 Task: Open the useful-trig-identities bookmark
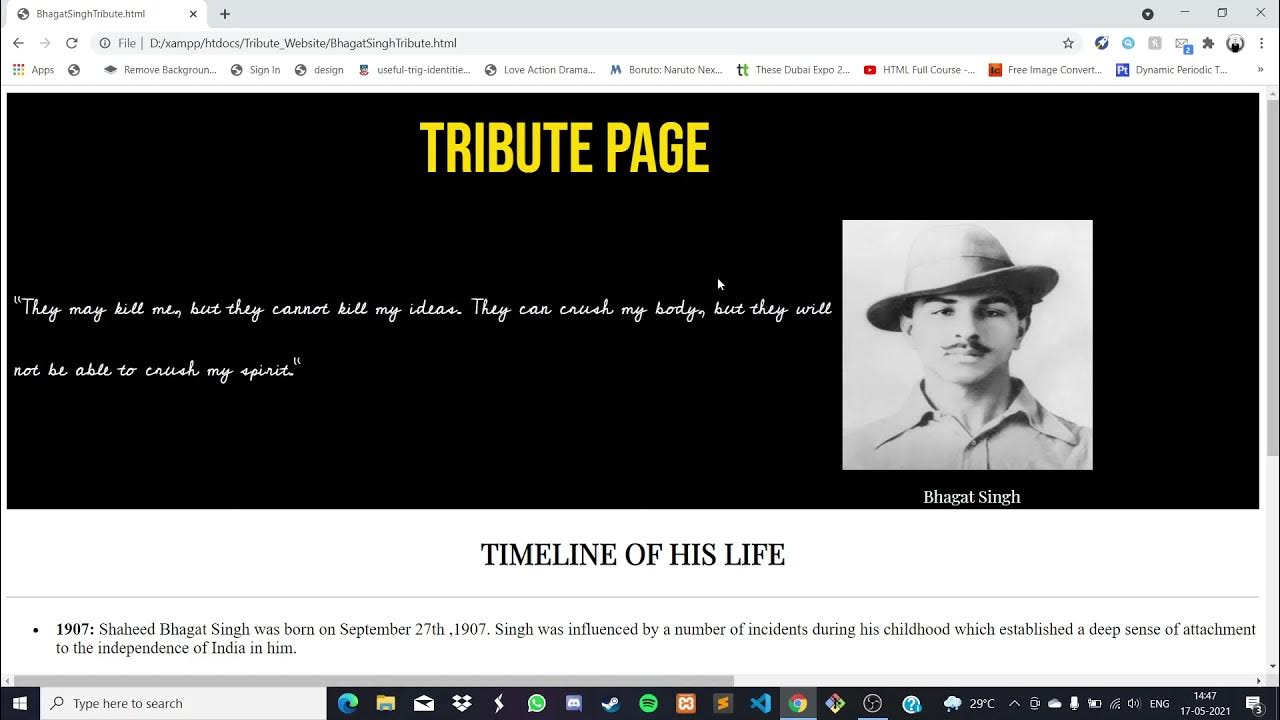pyautogui.click(x=414, y=70)
